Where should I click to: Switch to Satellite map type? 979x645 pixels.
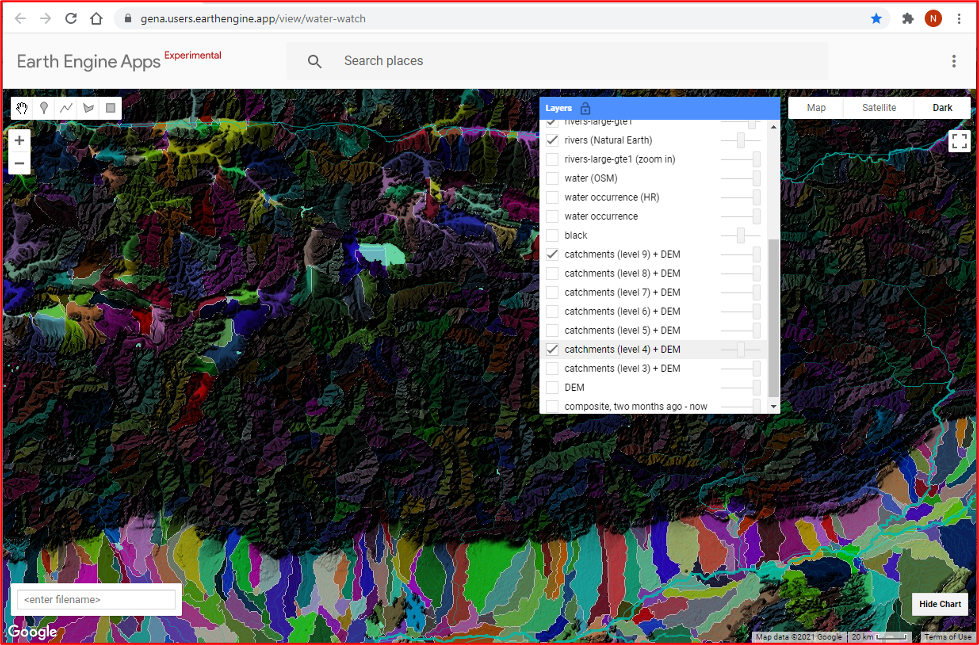click(879, 108)
